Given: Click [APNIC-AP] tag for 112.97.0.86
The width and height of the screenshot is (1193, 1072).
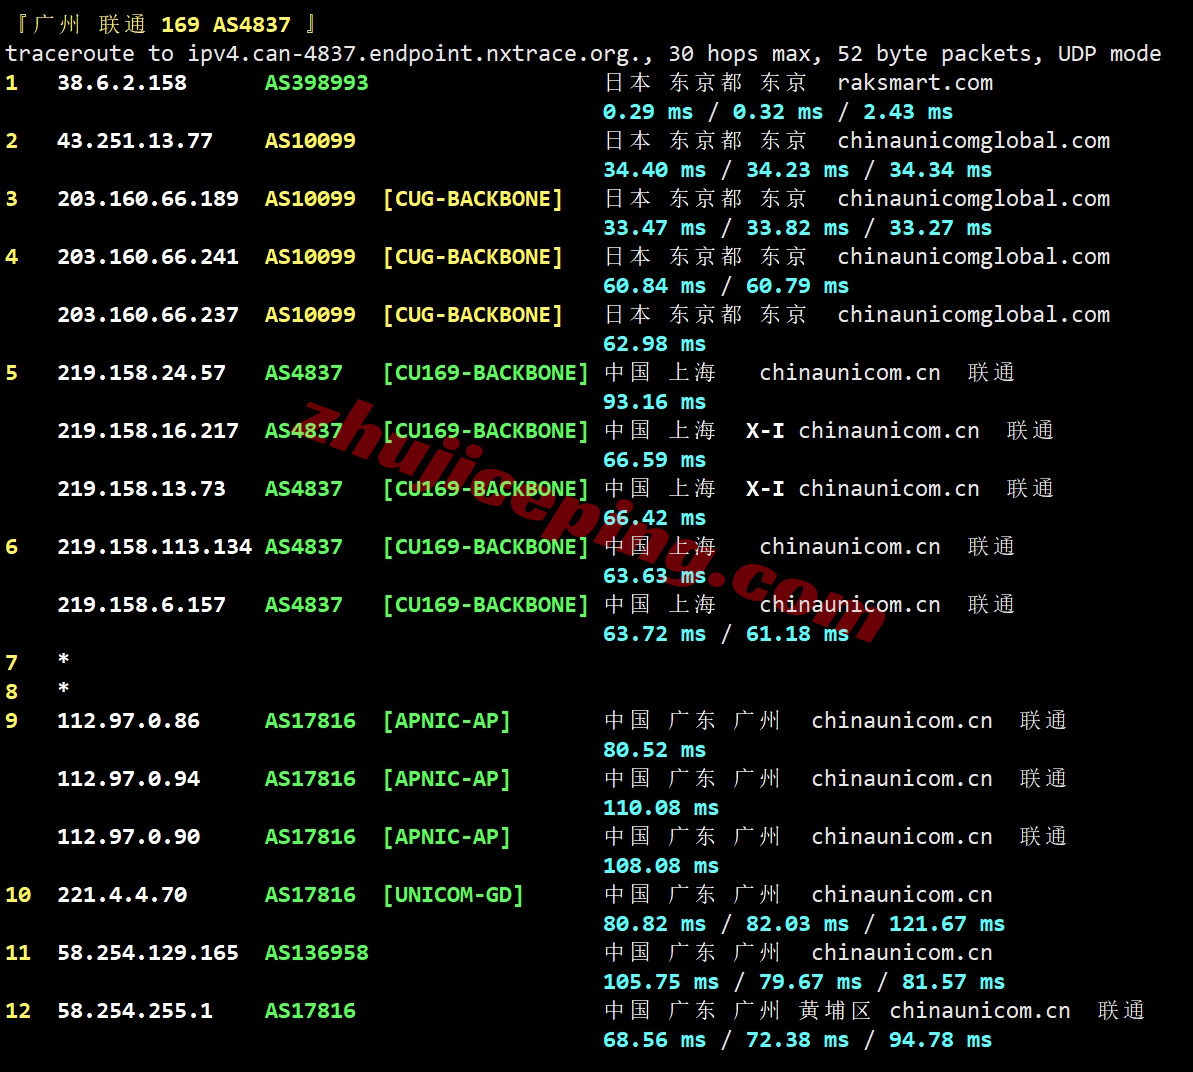Looking at the screenshot, I should (x=447, y=720).
